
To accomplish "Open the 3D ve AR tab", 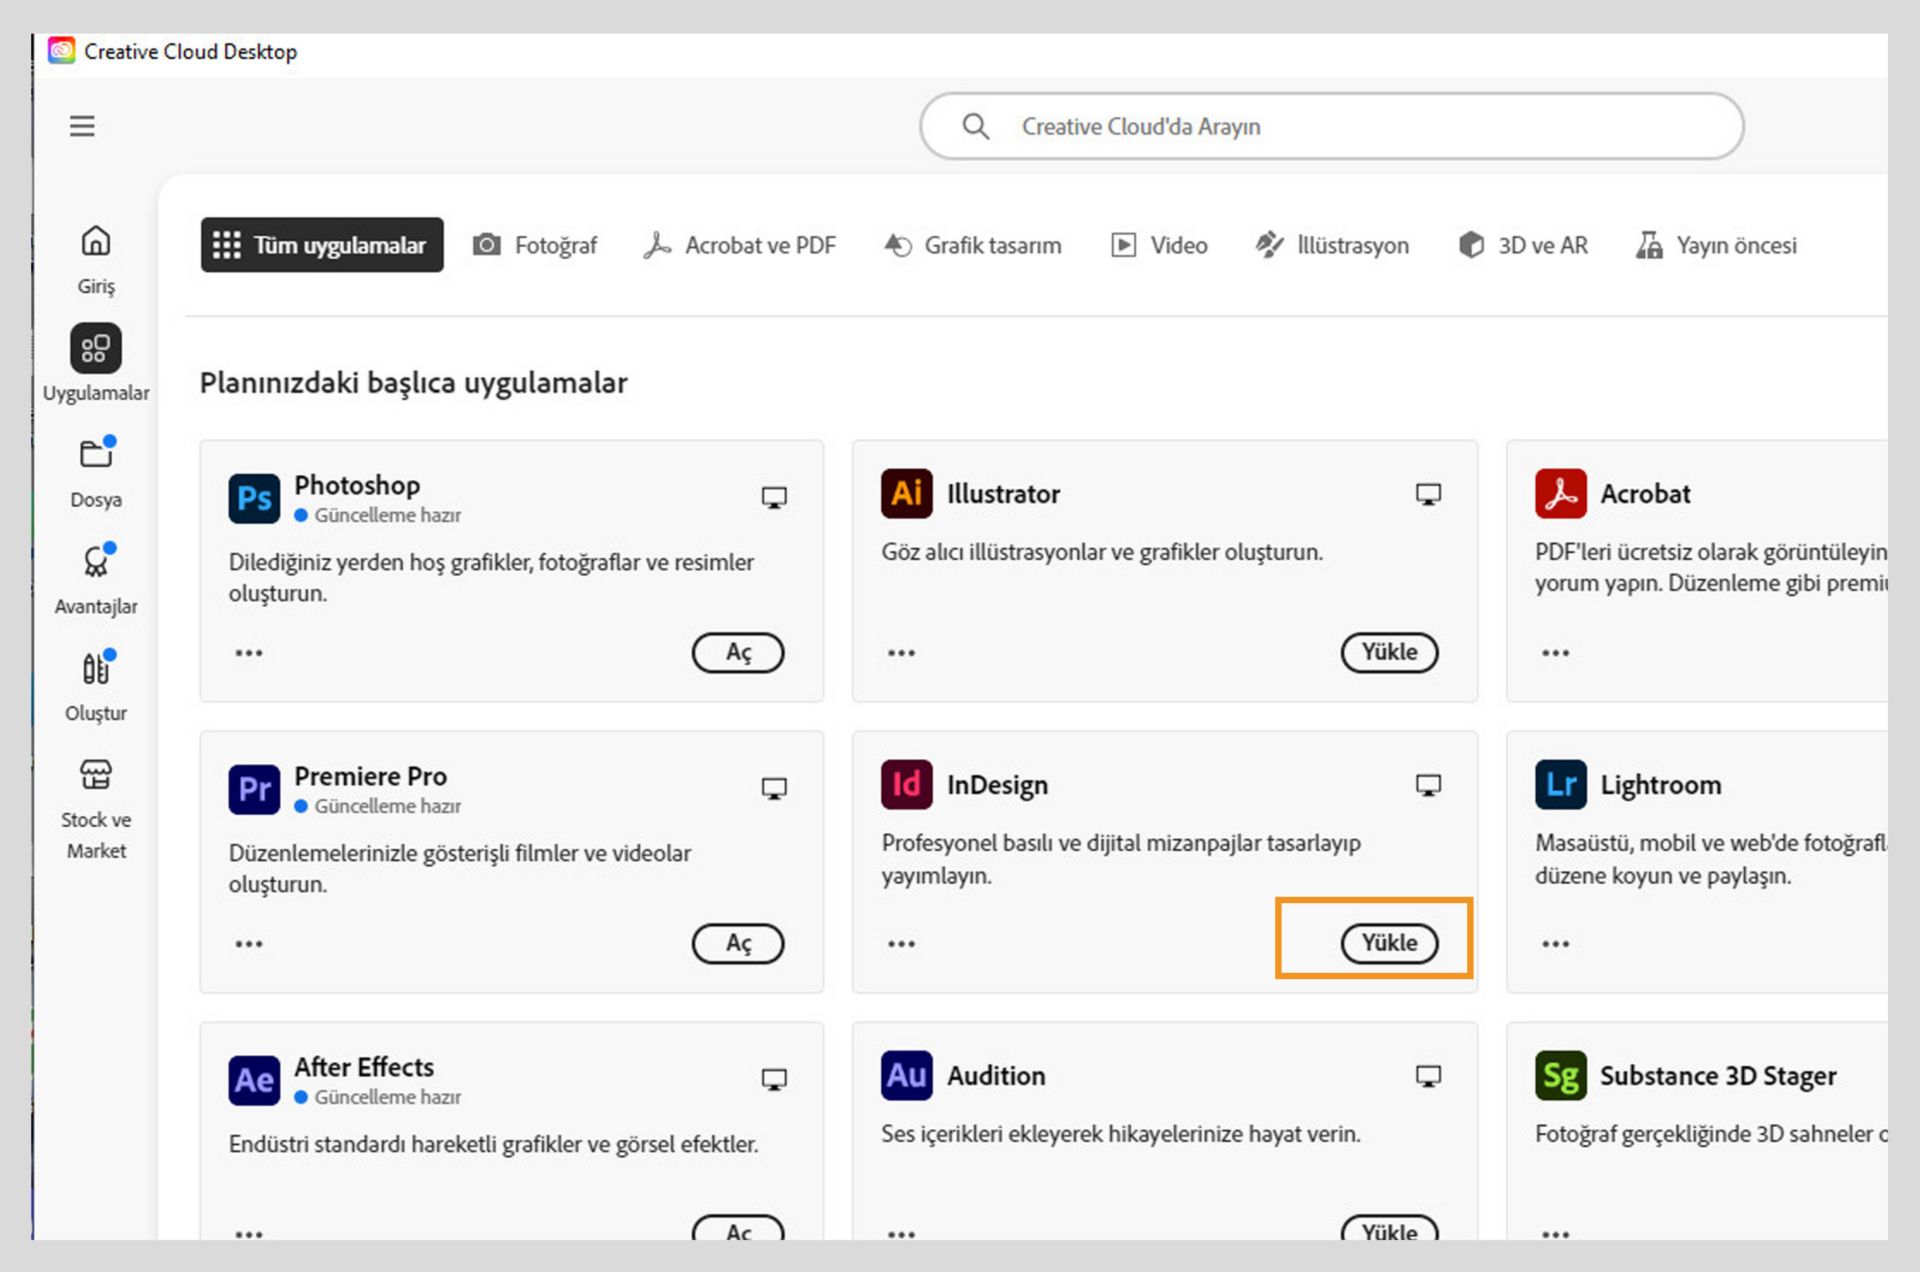I will coord(1523,245).
